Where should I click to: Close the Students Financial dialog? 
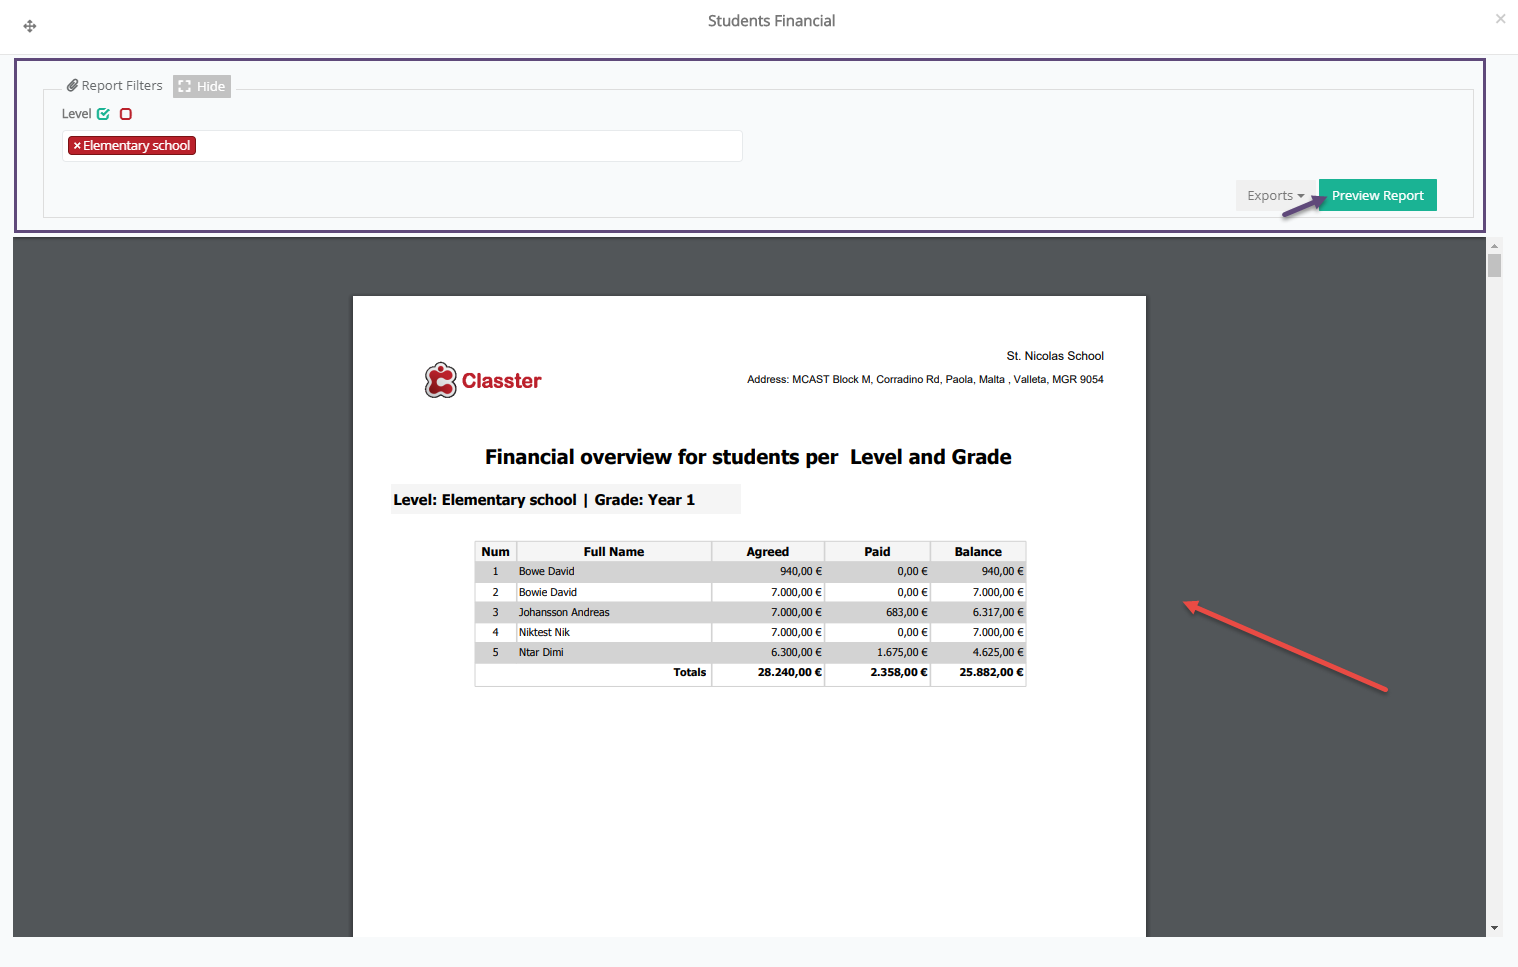coord(1500,19)
